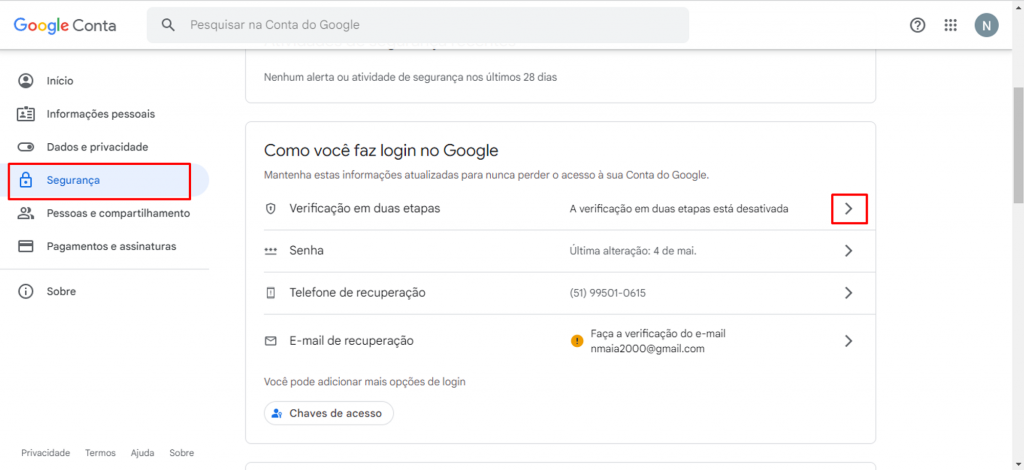Click the Pessoas e compartilhamento people icon
The height and width of the screenshot is (470, 1024).
(25, 213)
